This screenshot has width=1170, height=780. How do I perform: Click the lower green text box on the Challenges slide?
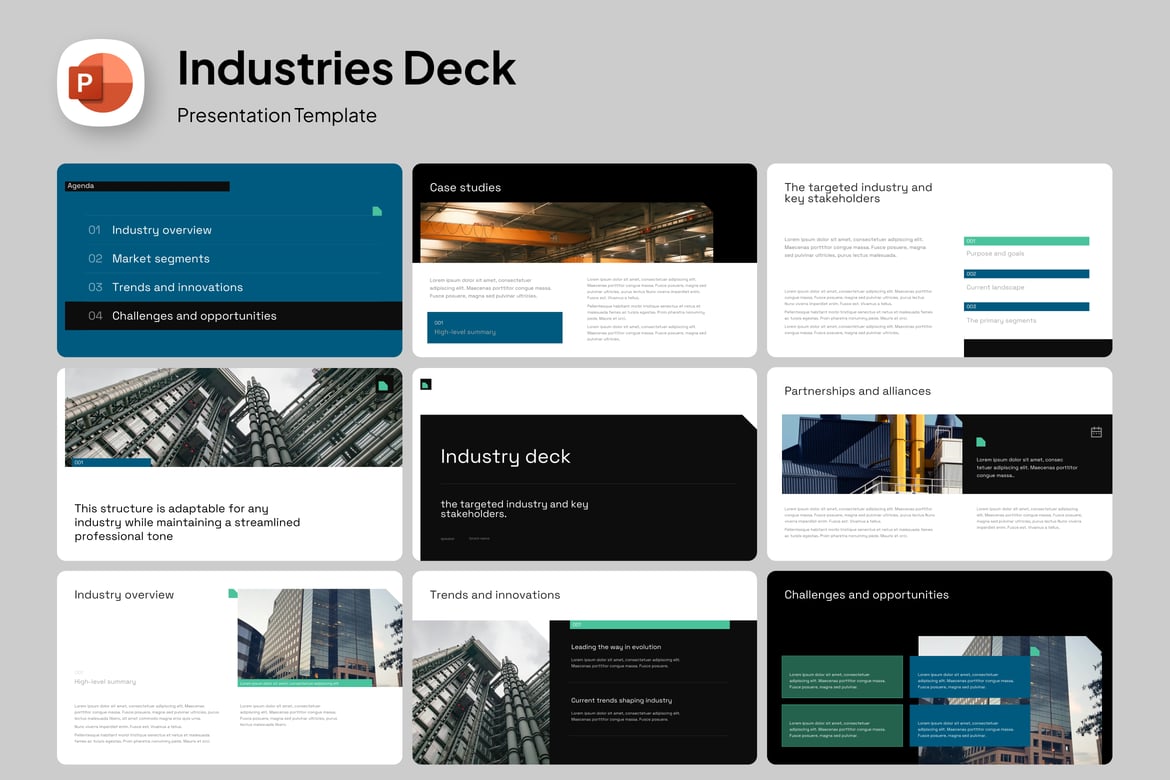842,726
